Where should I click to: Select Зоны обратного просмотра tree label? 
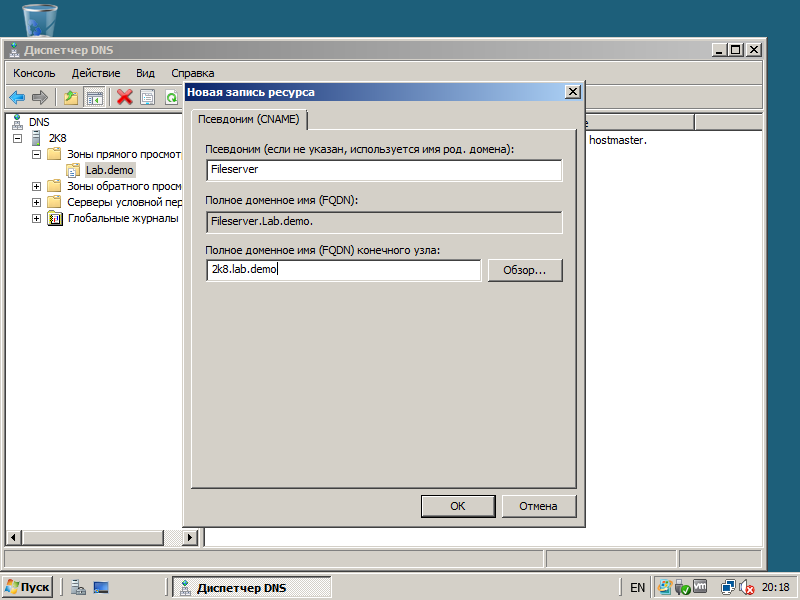click(x=124, y=186)
